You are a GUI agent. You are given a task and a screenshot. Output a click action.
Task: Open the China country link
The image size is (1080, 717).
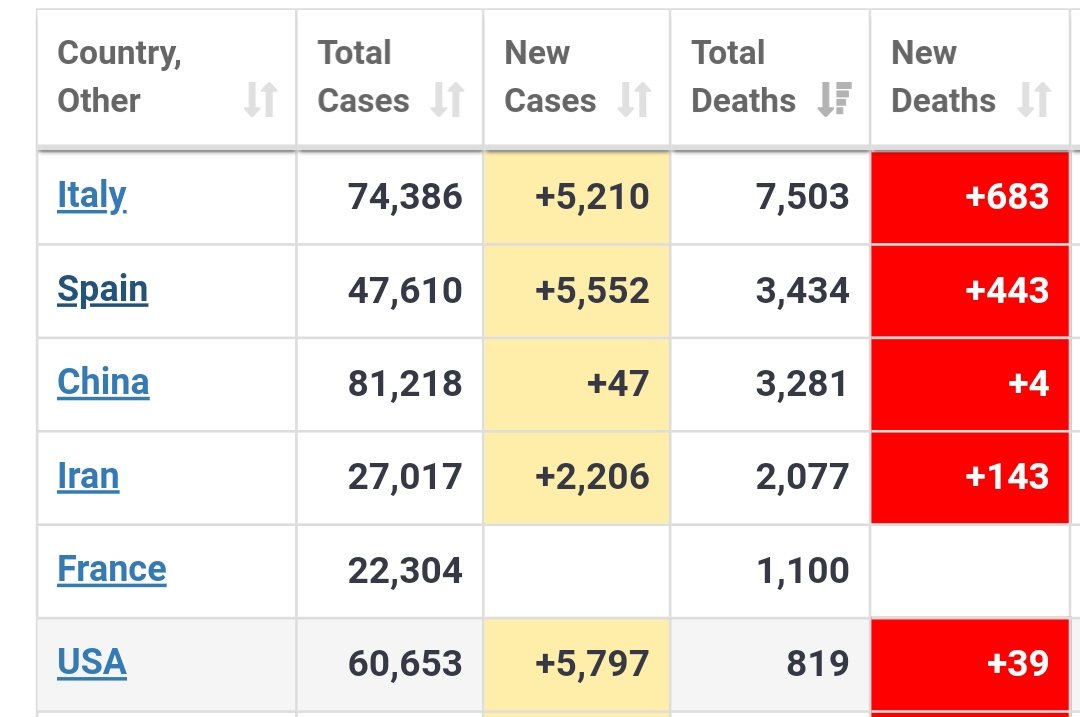[x=103, y=382]
